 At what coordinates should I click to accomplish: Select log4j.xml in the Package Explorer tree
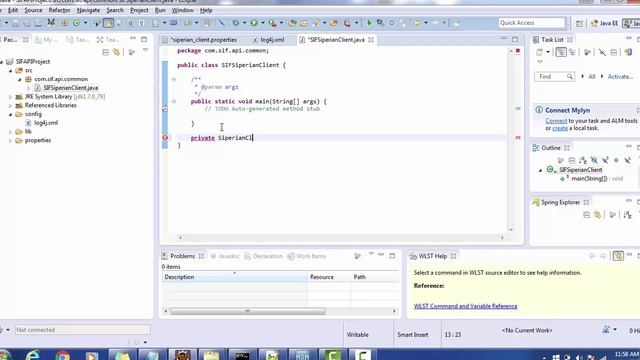tap(45, 123)
